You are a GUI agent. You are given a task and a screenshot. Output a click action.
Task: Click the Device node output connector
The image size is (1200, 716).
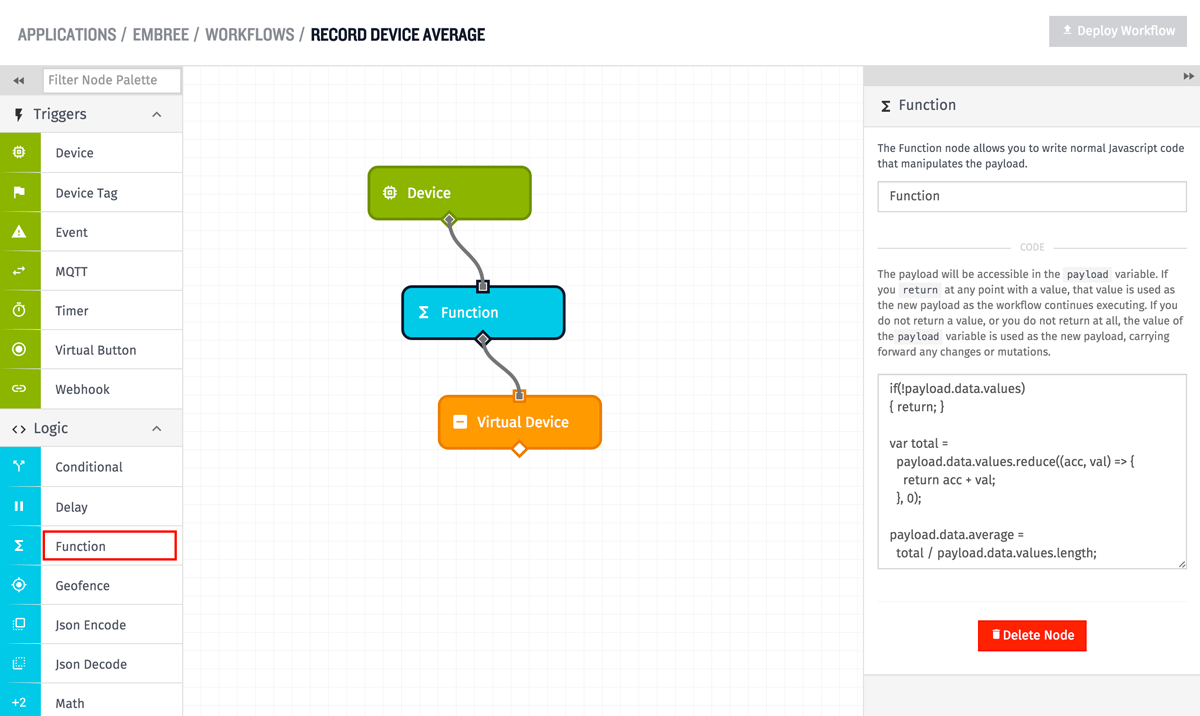pos(449,219)
